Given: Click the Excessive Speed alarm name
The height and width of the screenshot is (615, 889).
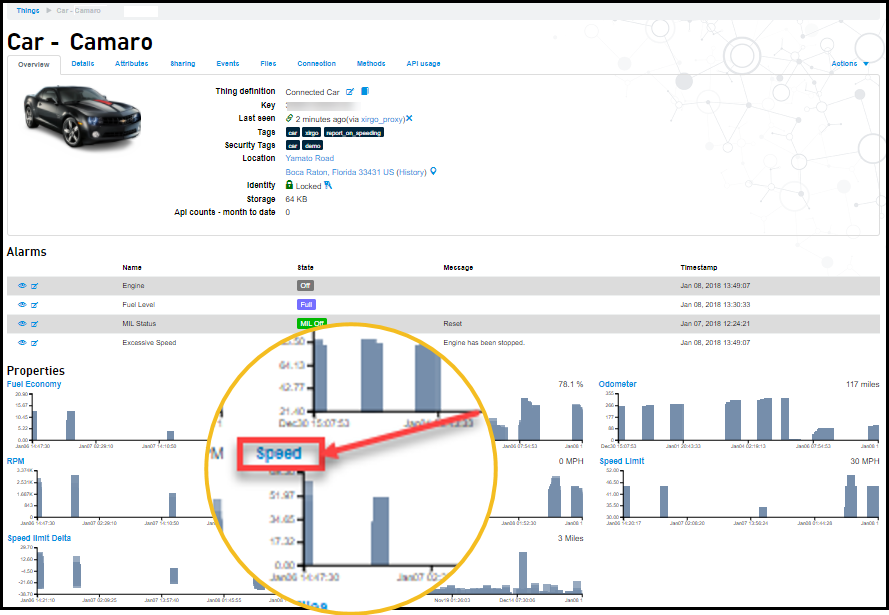Looking at the screenshot, I should [149, 342].
